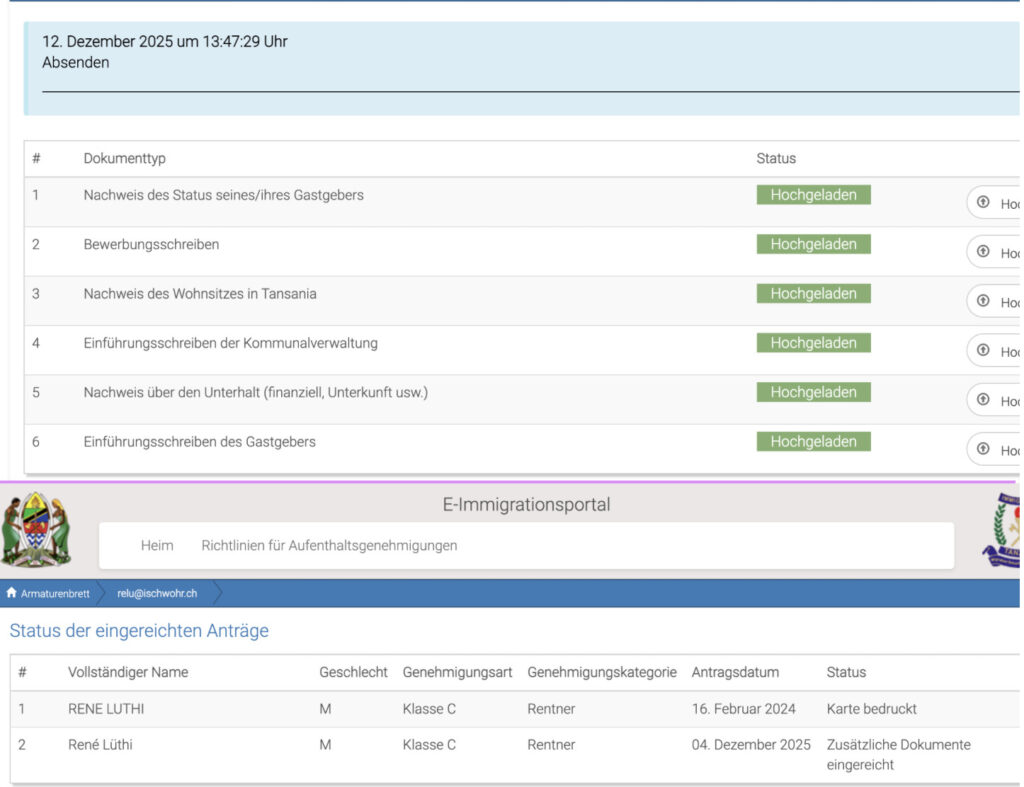Viewport: 1024px width, 787px height.
Task: Click upload icon in Bewerbungsschreiben row
Action: coord(983,251)
